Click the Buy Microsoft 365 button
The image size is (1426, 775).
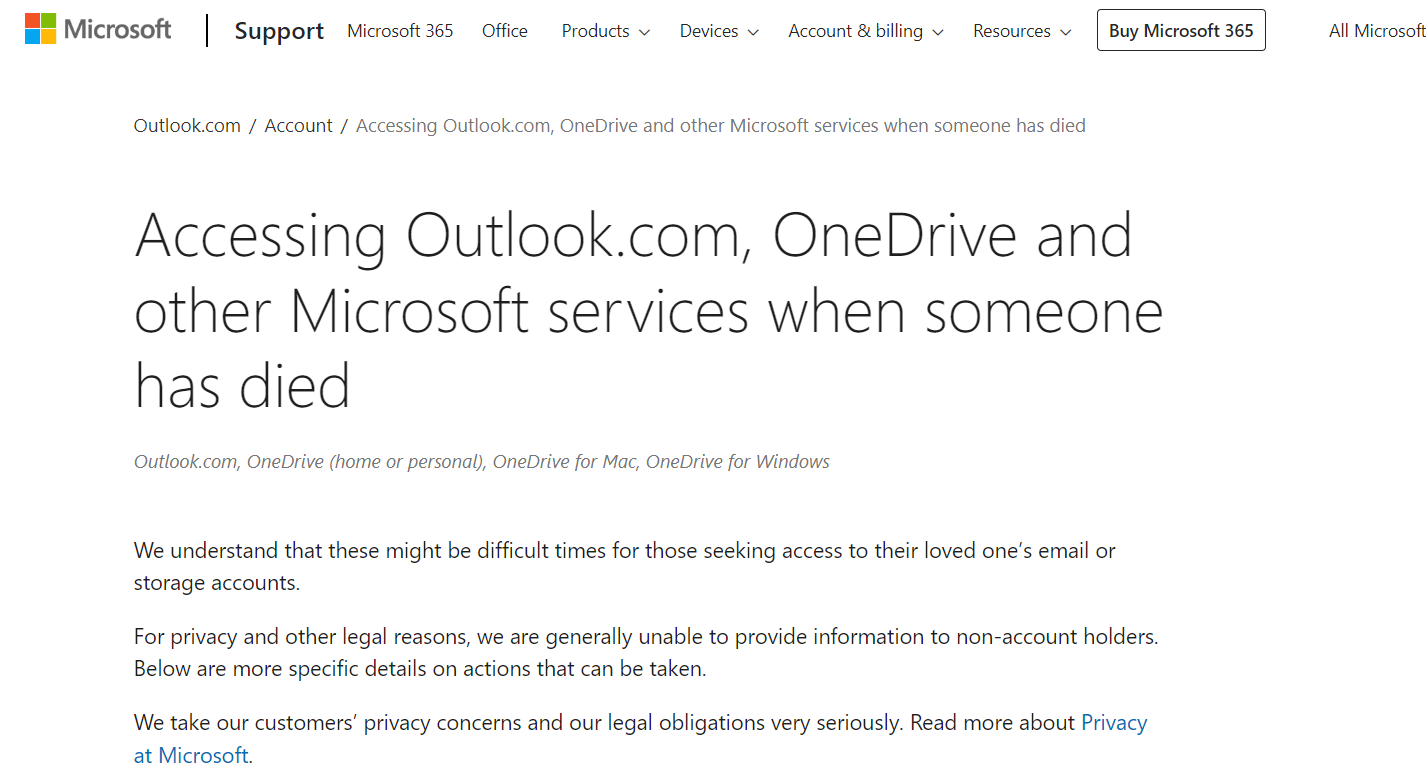pyautogui.click(x=1181, y=30)
